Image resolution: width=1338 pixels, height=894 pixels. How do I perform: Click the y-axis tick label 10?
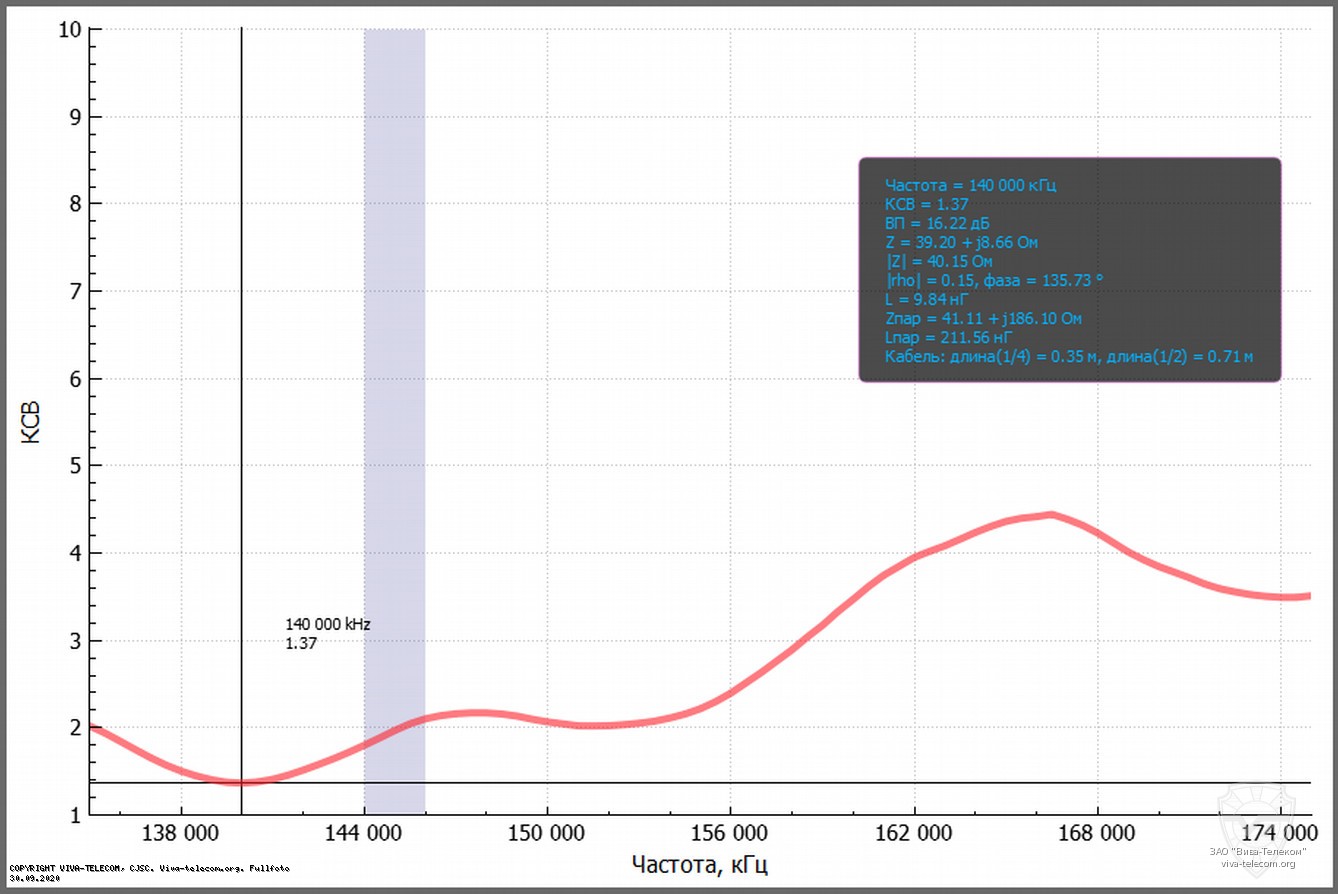tap(66, 30)
